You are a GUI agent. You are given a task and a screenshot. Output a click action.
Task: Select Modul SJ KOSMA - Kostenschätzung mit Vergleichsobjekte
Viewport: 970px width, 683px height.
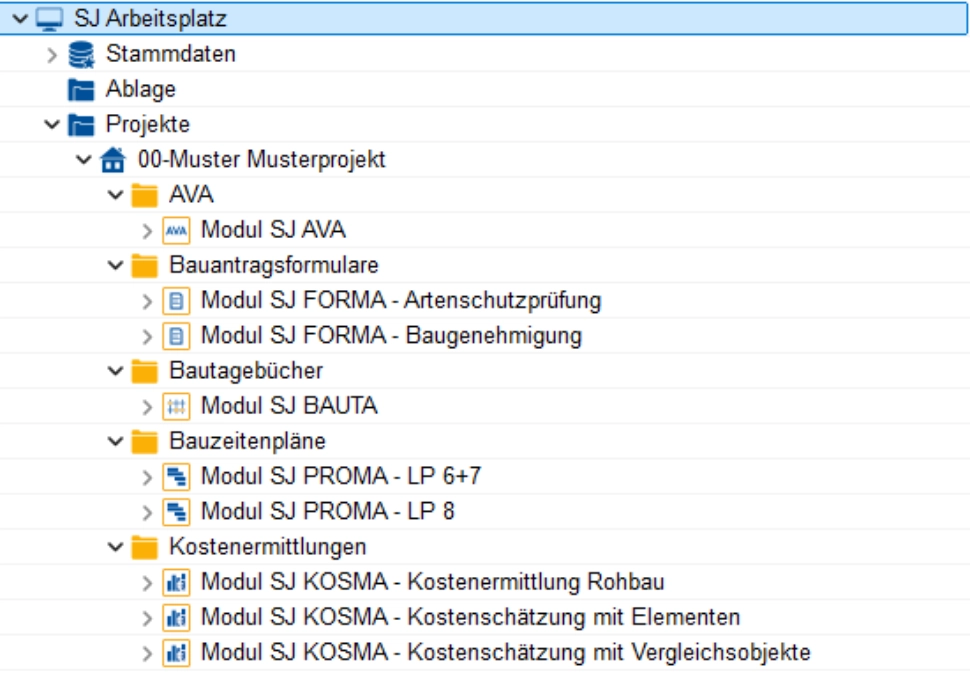pos(505,653)
